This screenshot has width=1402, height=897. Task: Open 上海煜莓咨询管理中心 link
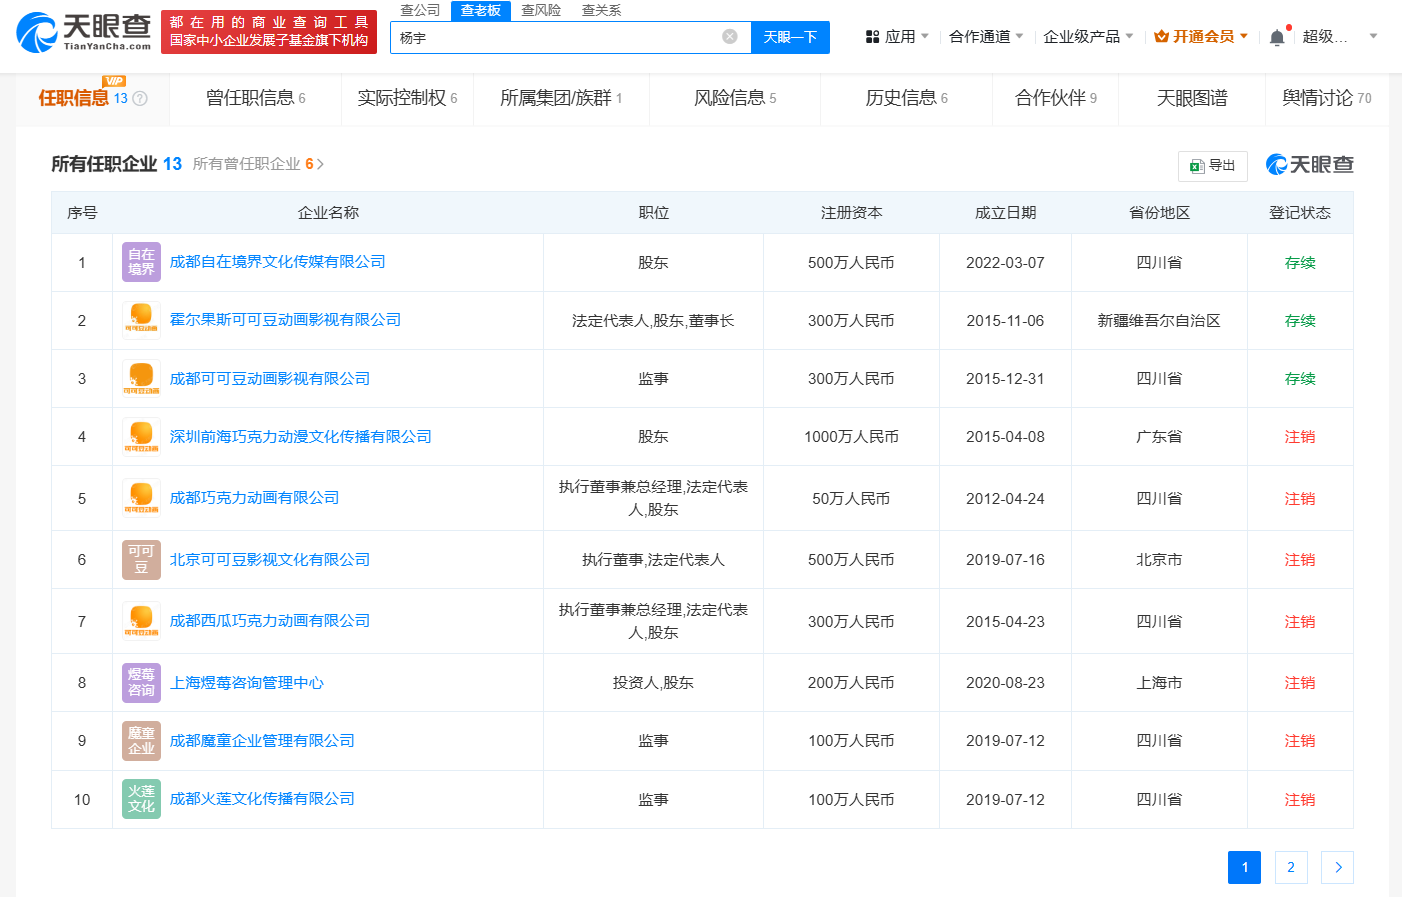tap(247, 683)
